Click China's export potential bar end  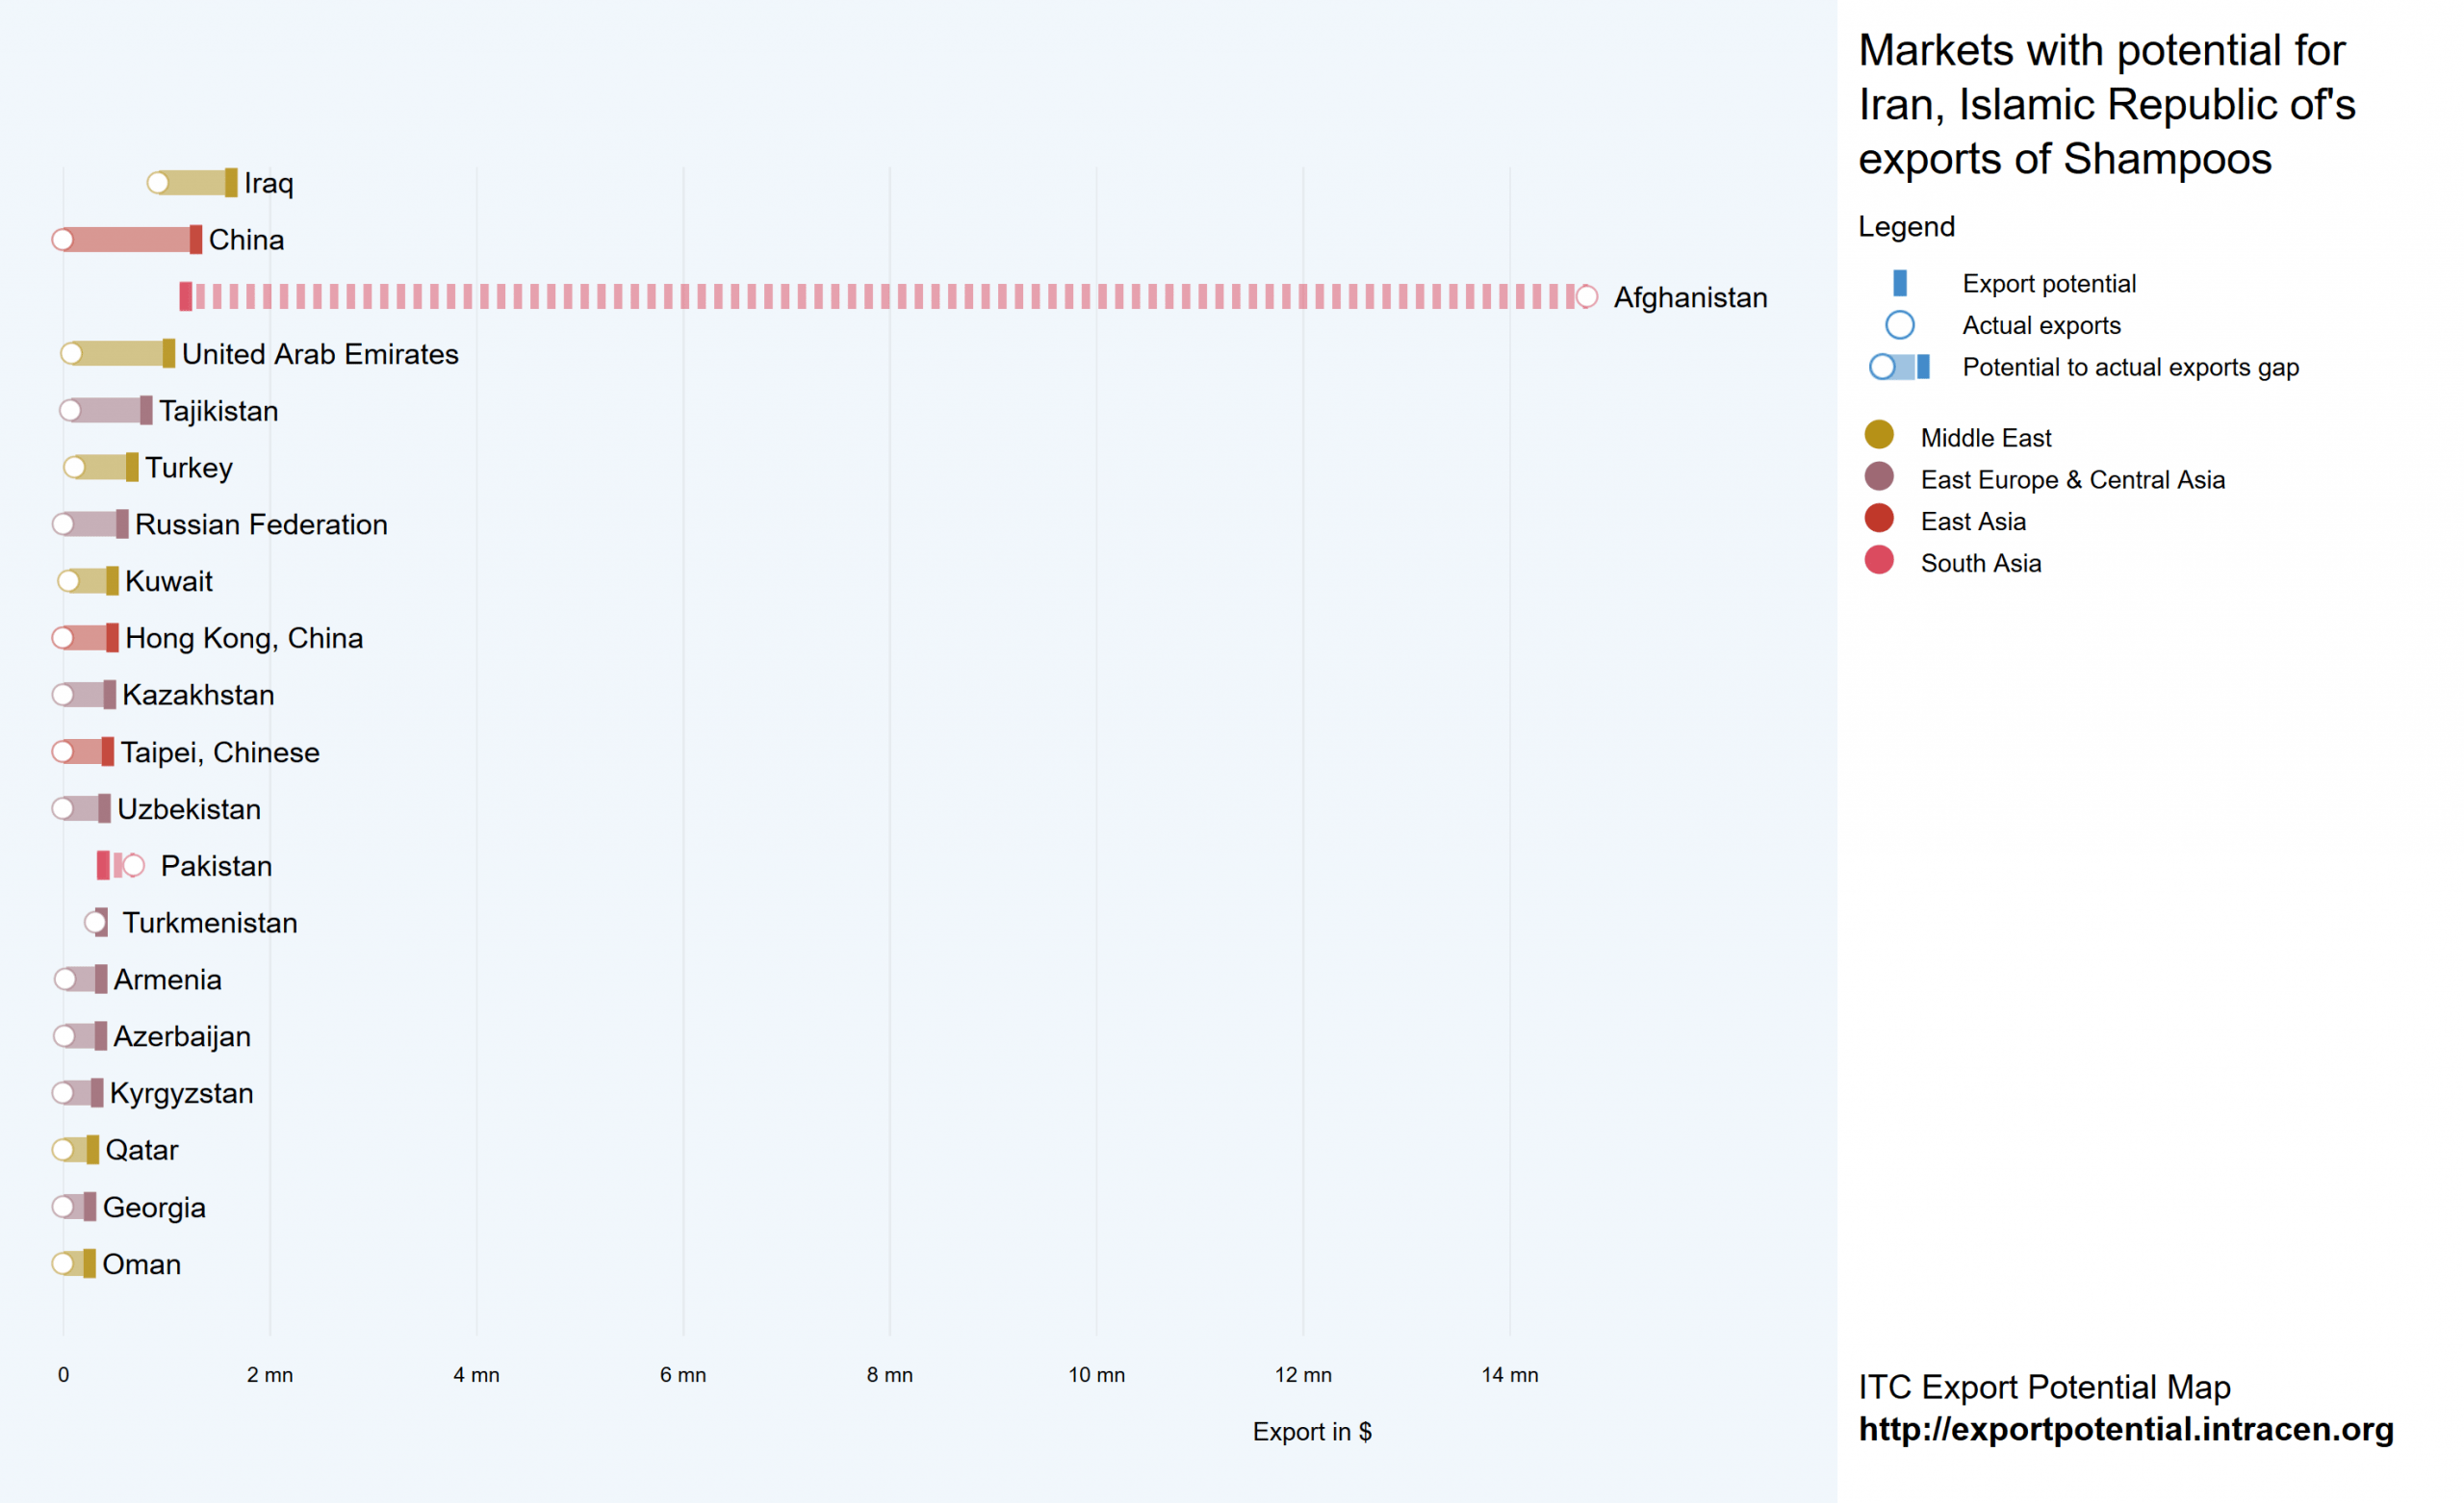point(196,240)
